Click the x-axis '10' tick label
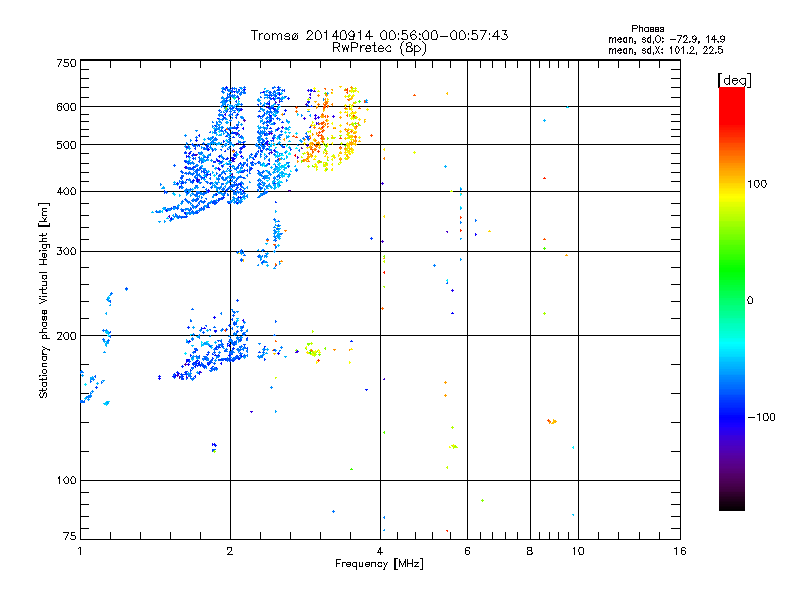The width and height of the screenshot is (800, 600). pos(578,551)
